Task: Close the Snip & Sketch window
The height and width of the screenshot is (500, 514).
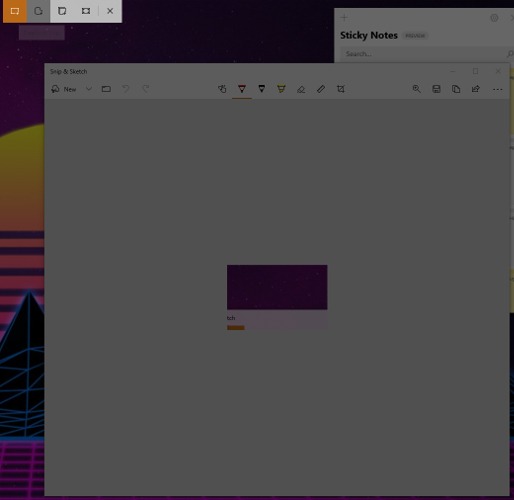Action: (x=498, y=71)
